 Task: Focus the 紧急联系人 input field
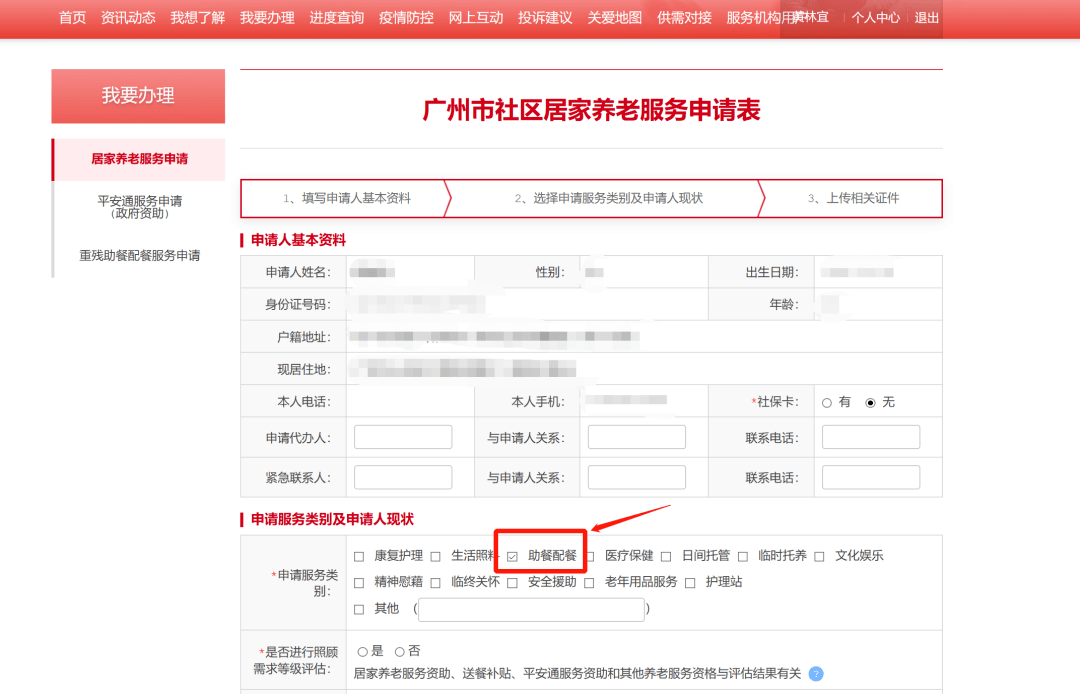pos(403,477)
